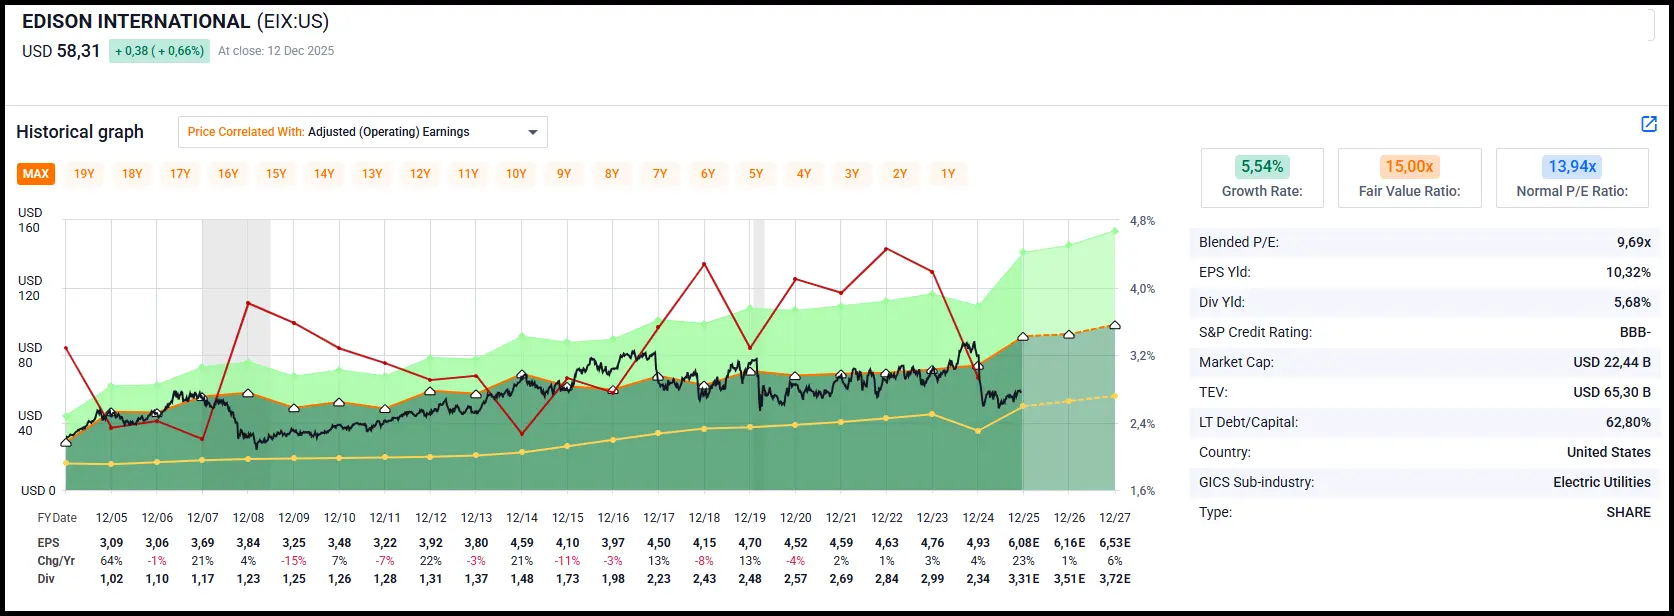Show the 3Y historical range

coord(852,174)
